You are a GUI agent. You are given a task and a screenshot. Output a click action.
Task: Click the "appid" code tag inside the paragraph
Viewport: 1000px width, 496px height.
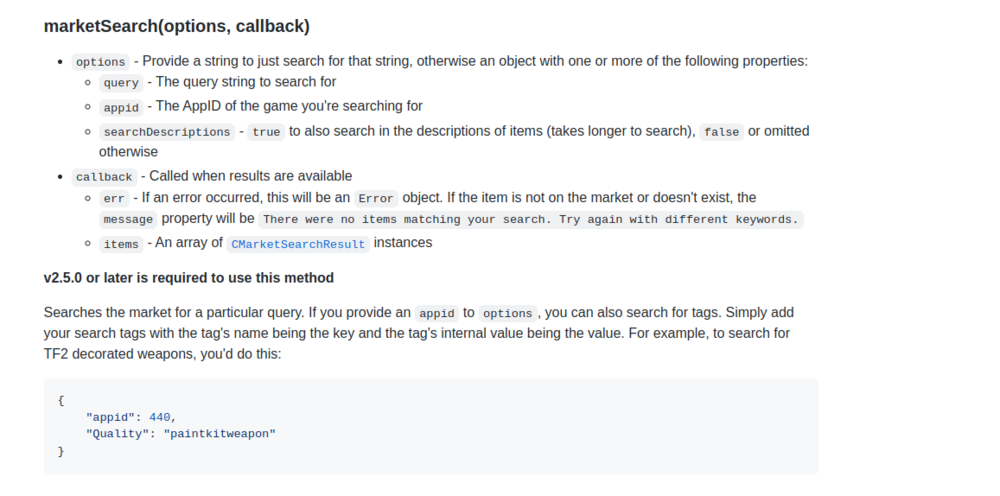[436, 313]
